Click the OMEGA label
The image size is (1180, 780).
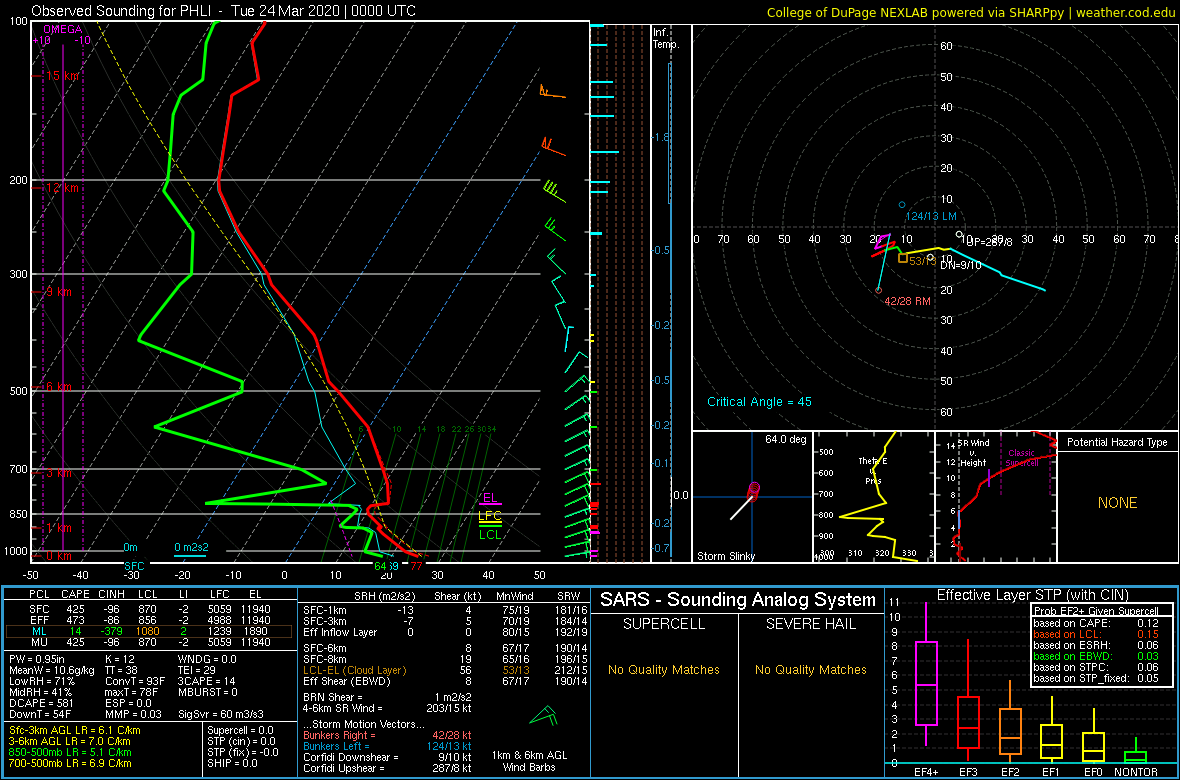click(61, 29)
